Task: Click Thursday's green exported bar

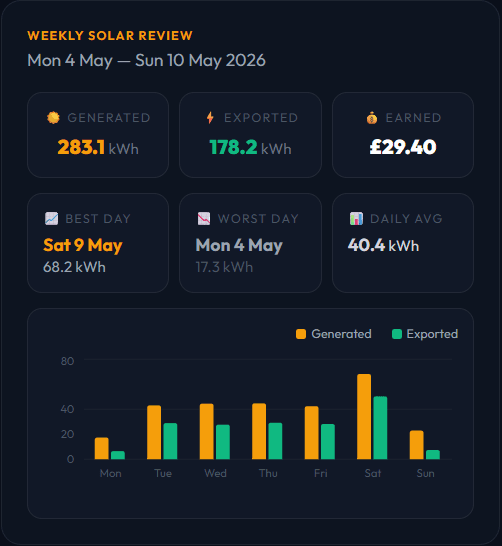Action: [275, 441]
